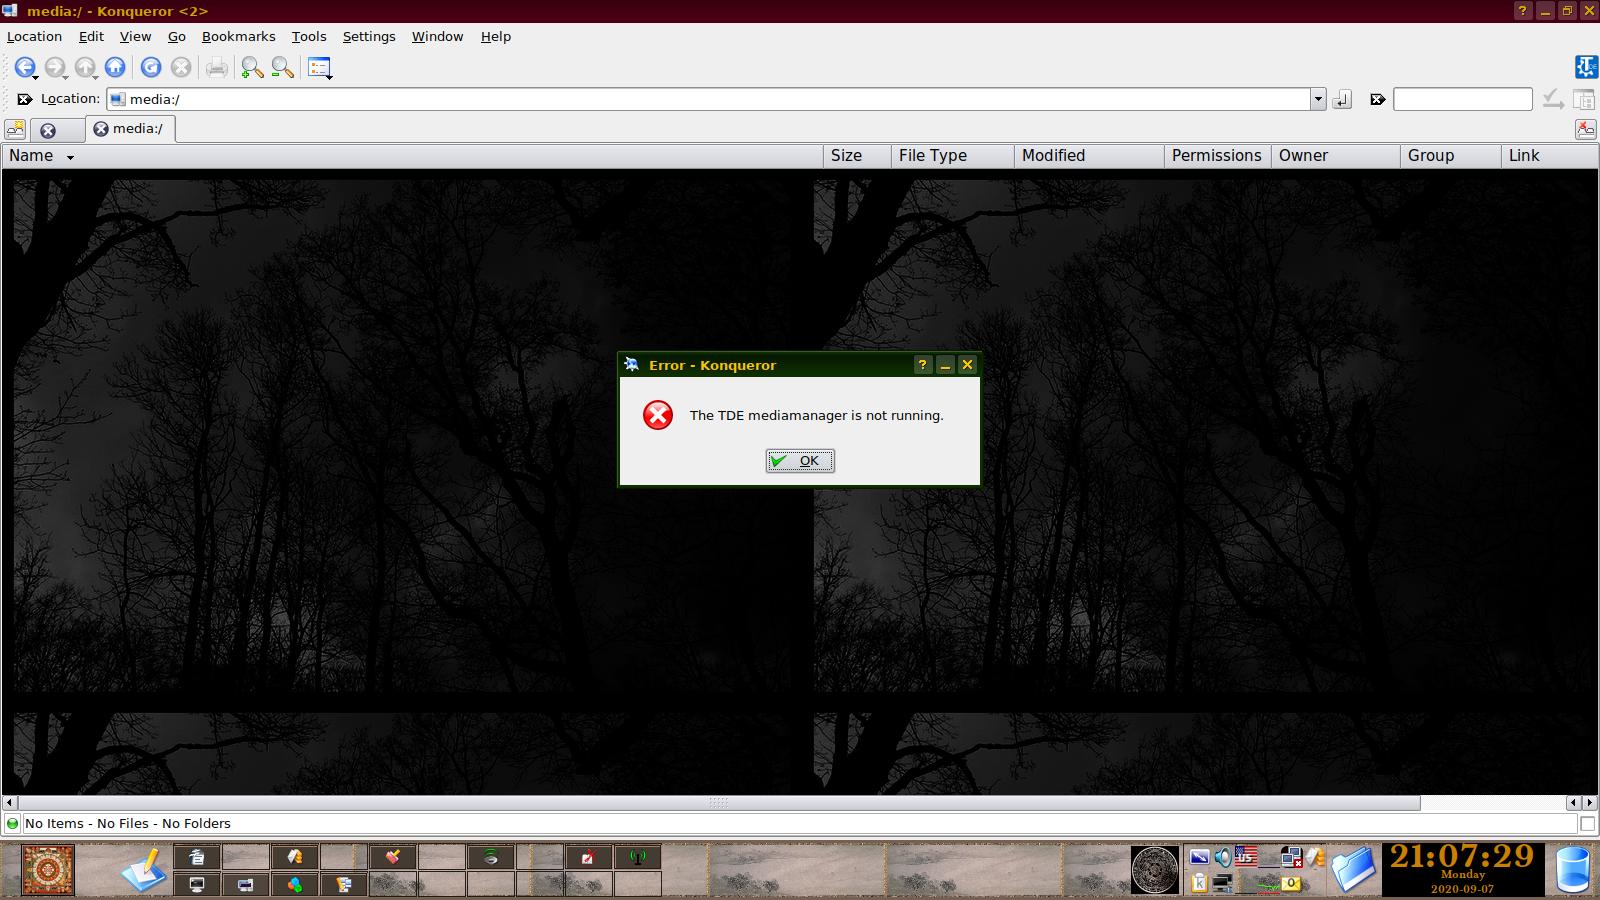Click the digital clock showing Monday
The height and width of the screenshot is (900, 1600).
1462,869
